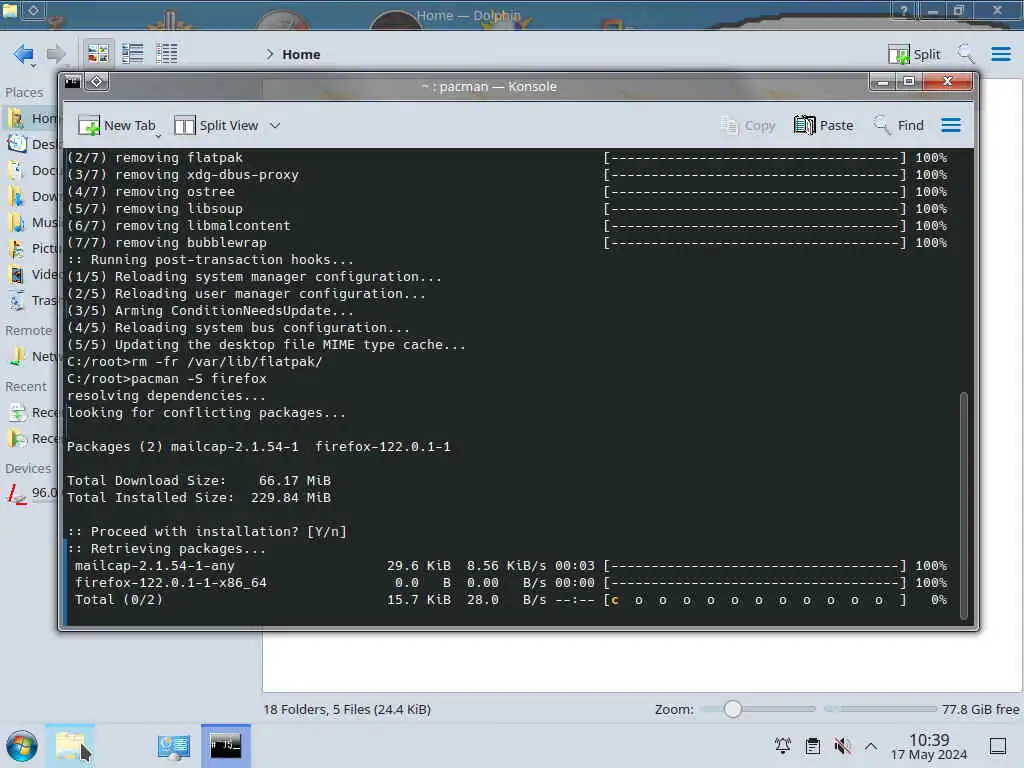
Task: Switch Dolphin to icons view mode
Action: pyautogui.click(x=98, y=54)
